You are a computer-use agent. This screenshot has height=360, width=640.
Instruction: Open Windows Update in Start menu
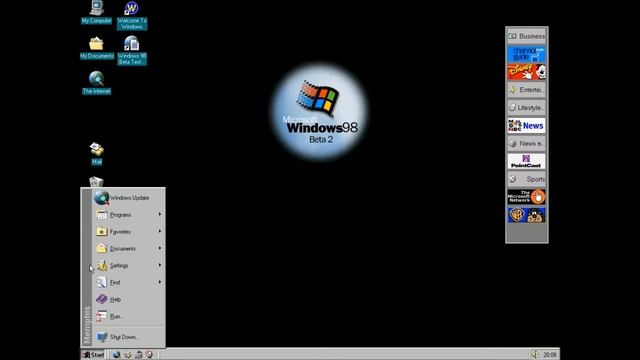pos(129,198)
